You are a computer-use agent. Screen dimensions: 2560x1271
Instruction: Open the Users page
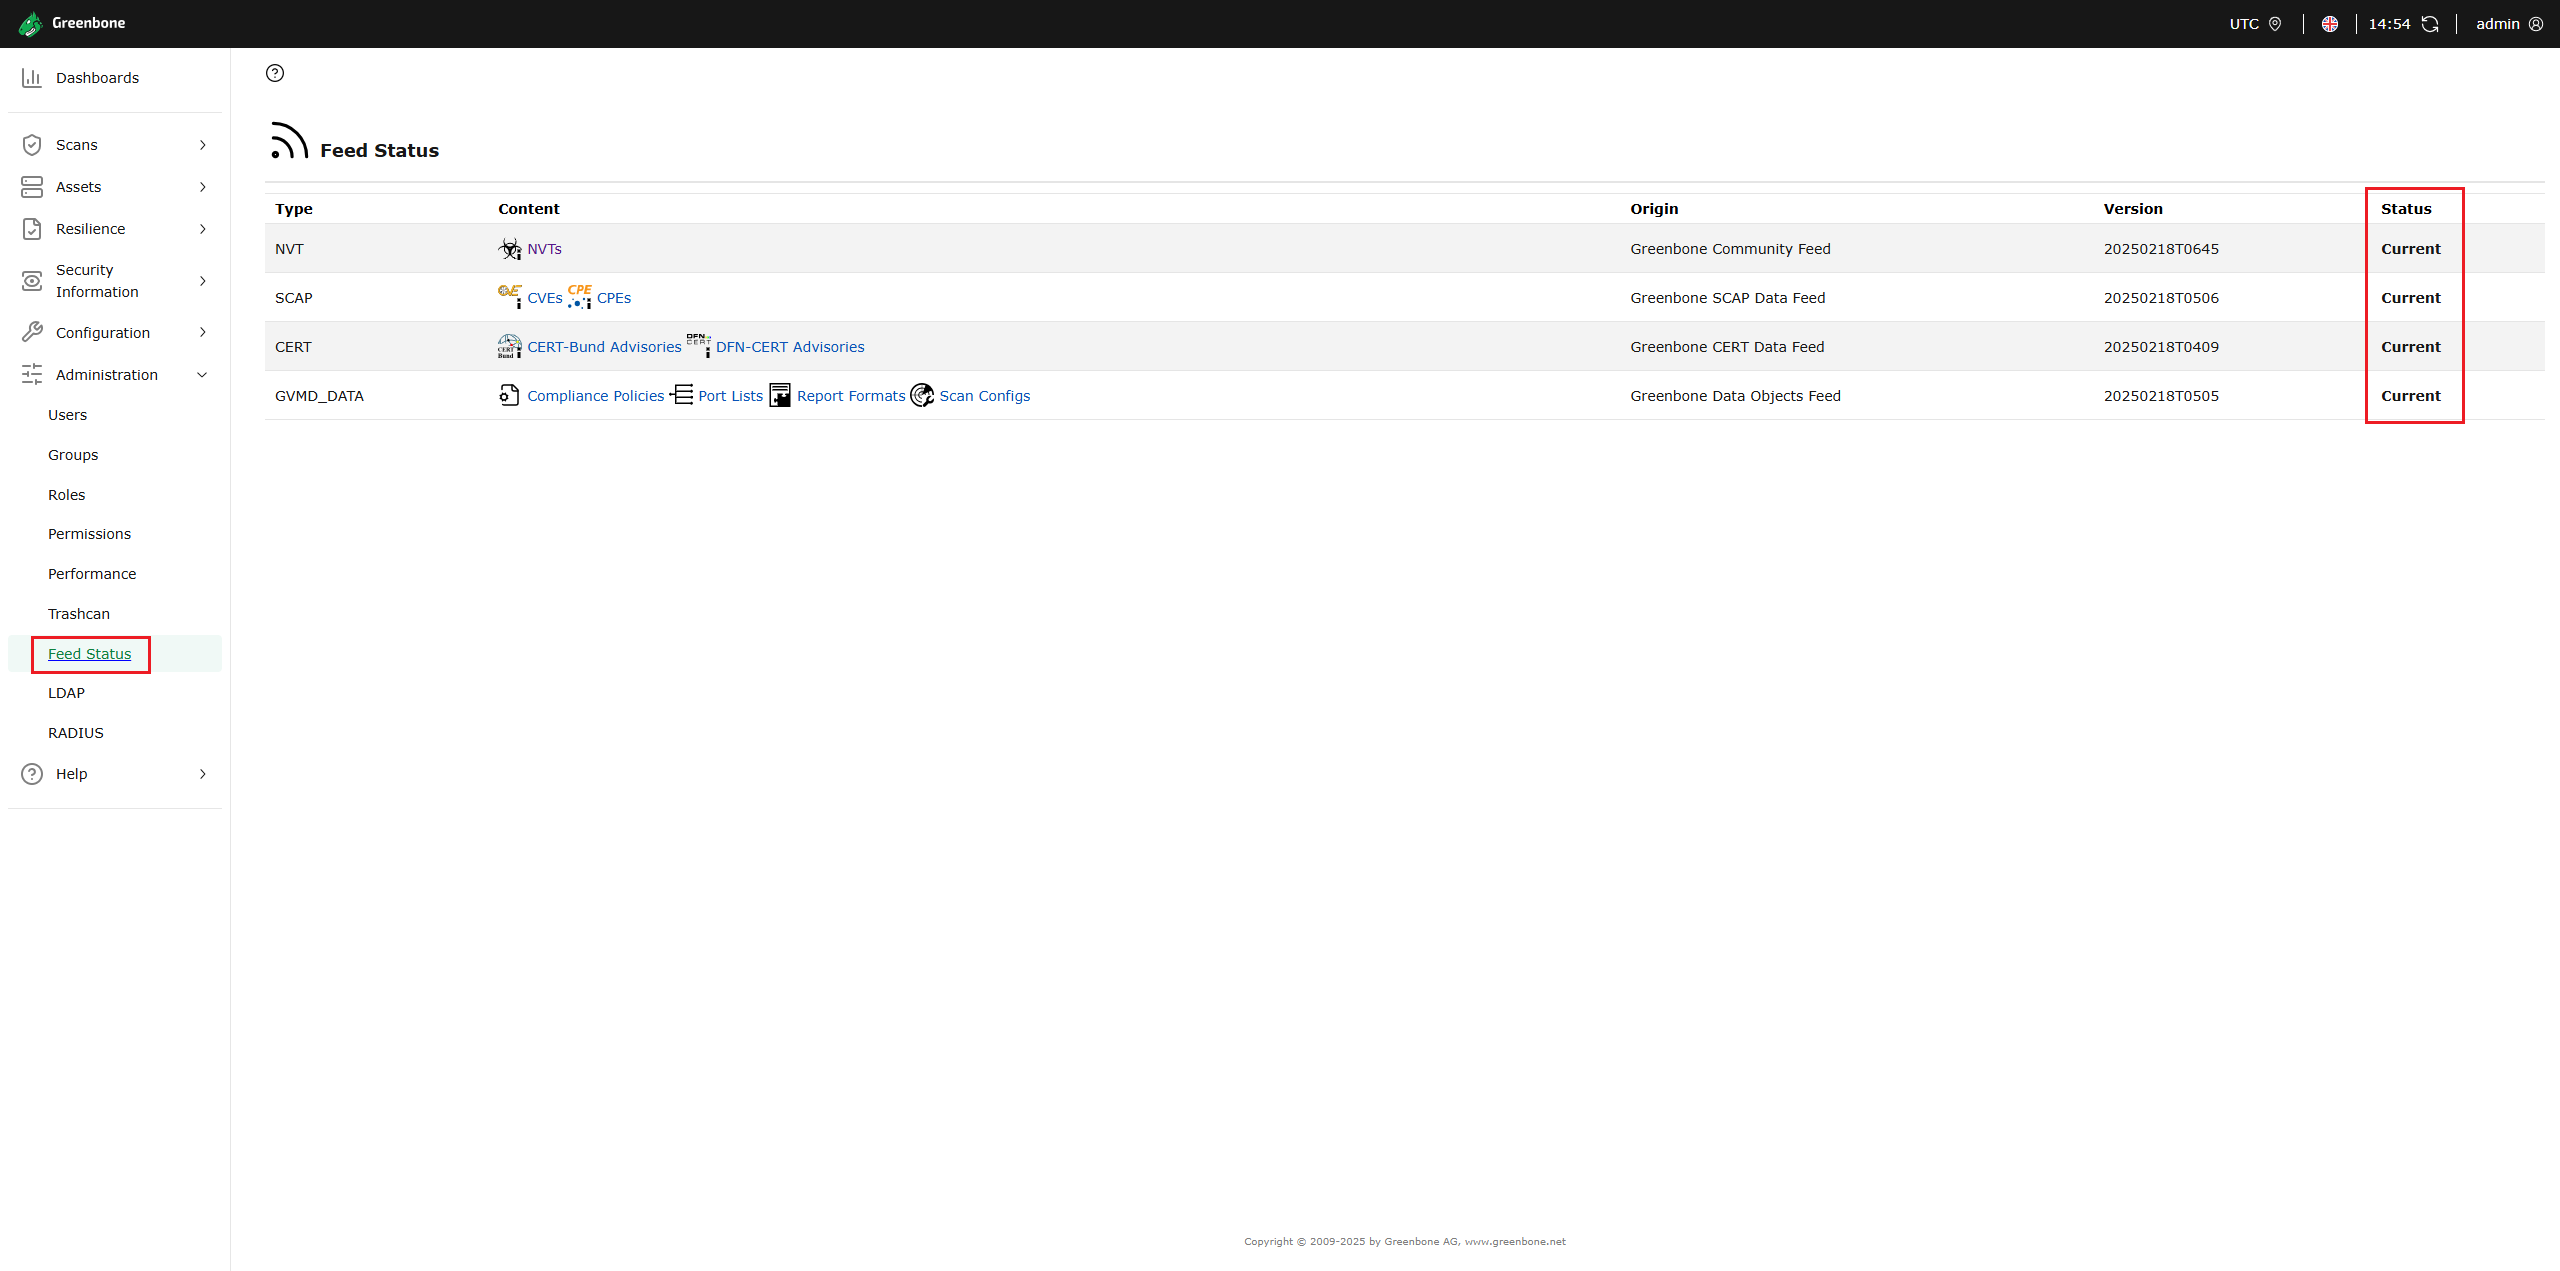point(67,415)
